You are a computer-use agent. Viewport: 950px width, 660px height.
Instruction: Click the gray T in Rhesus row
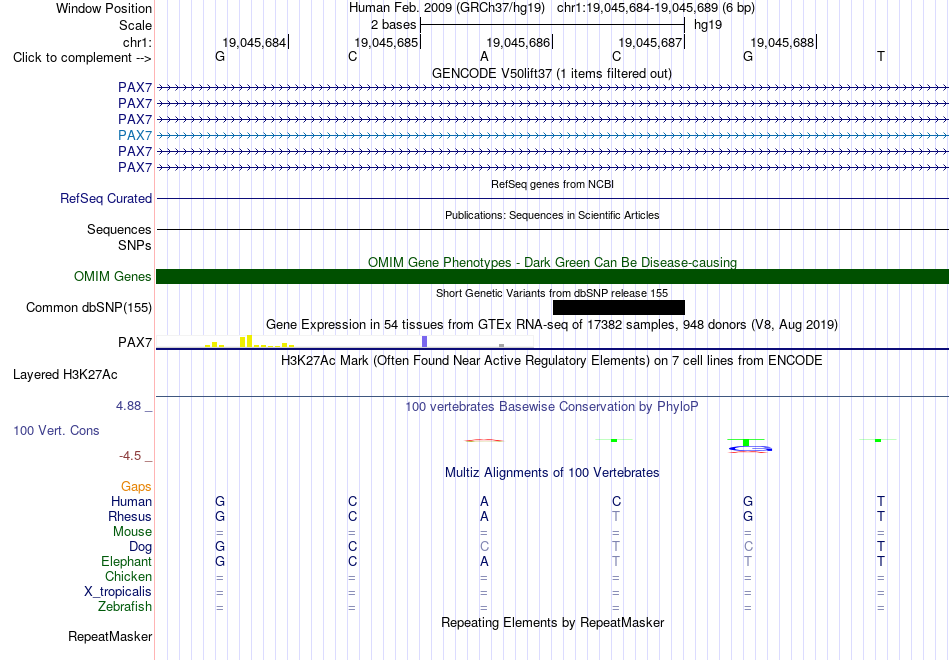616,516
